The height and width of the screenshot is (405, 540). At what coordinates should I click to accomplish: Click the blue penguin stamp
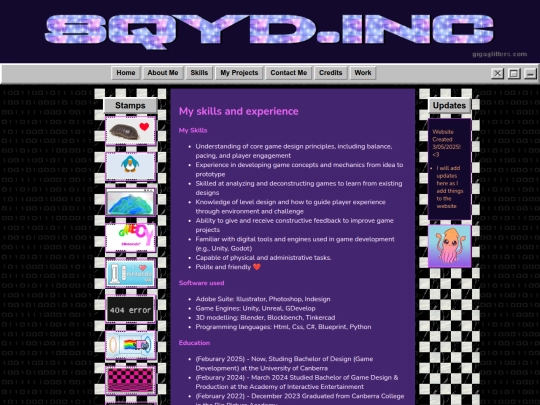(x=131, y=166)
